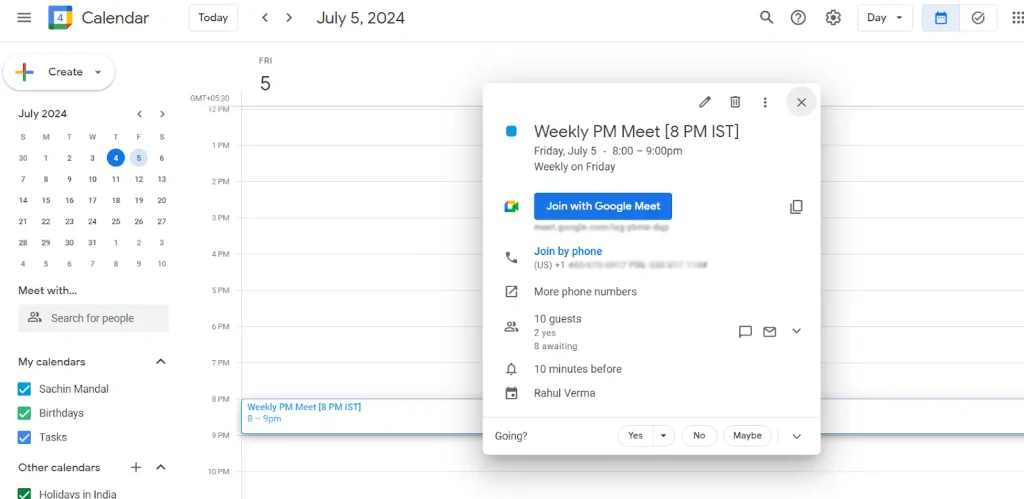The height and width of the screenshot is (499, 1024).
Task: Copy the Meet conference info
Action: tap(796, 207)
